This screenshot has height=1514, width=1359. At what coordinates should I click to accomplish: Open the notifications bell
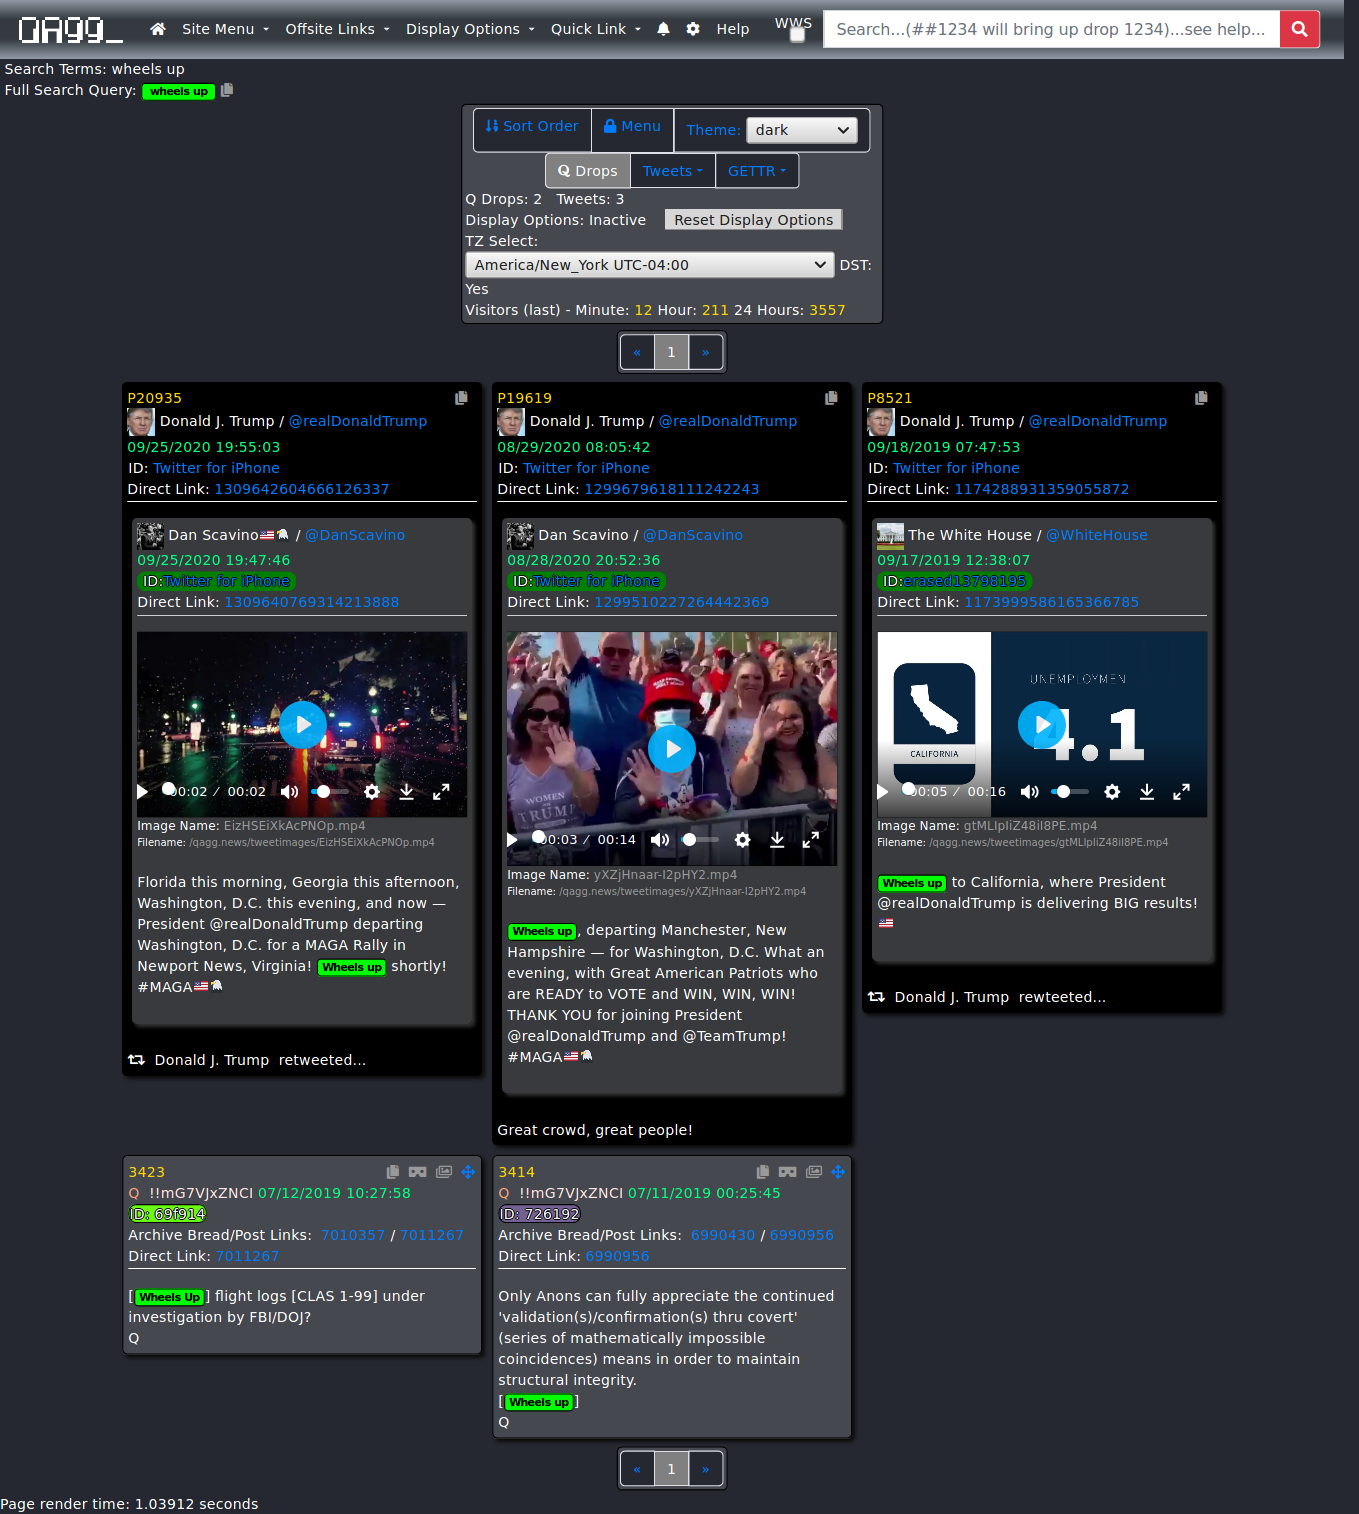tap(663, 29)
